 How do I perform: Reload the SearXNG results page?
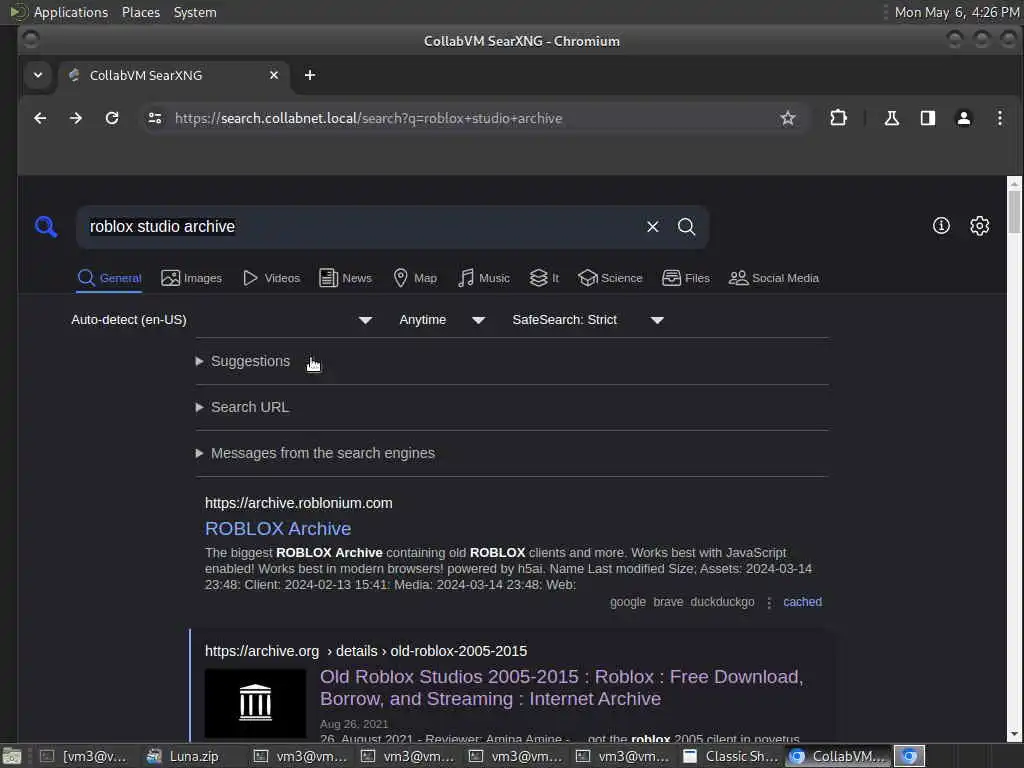coord(112,118)
